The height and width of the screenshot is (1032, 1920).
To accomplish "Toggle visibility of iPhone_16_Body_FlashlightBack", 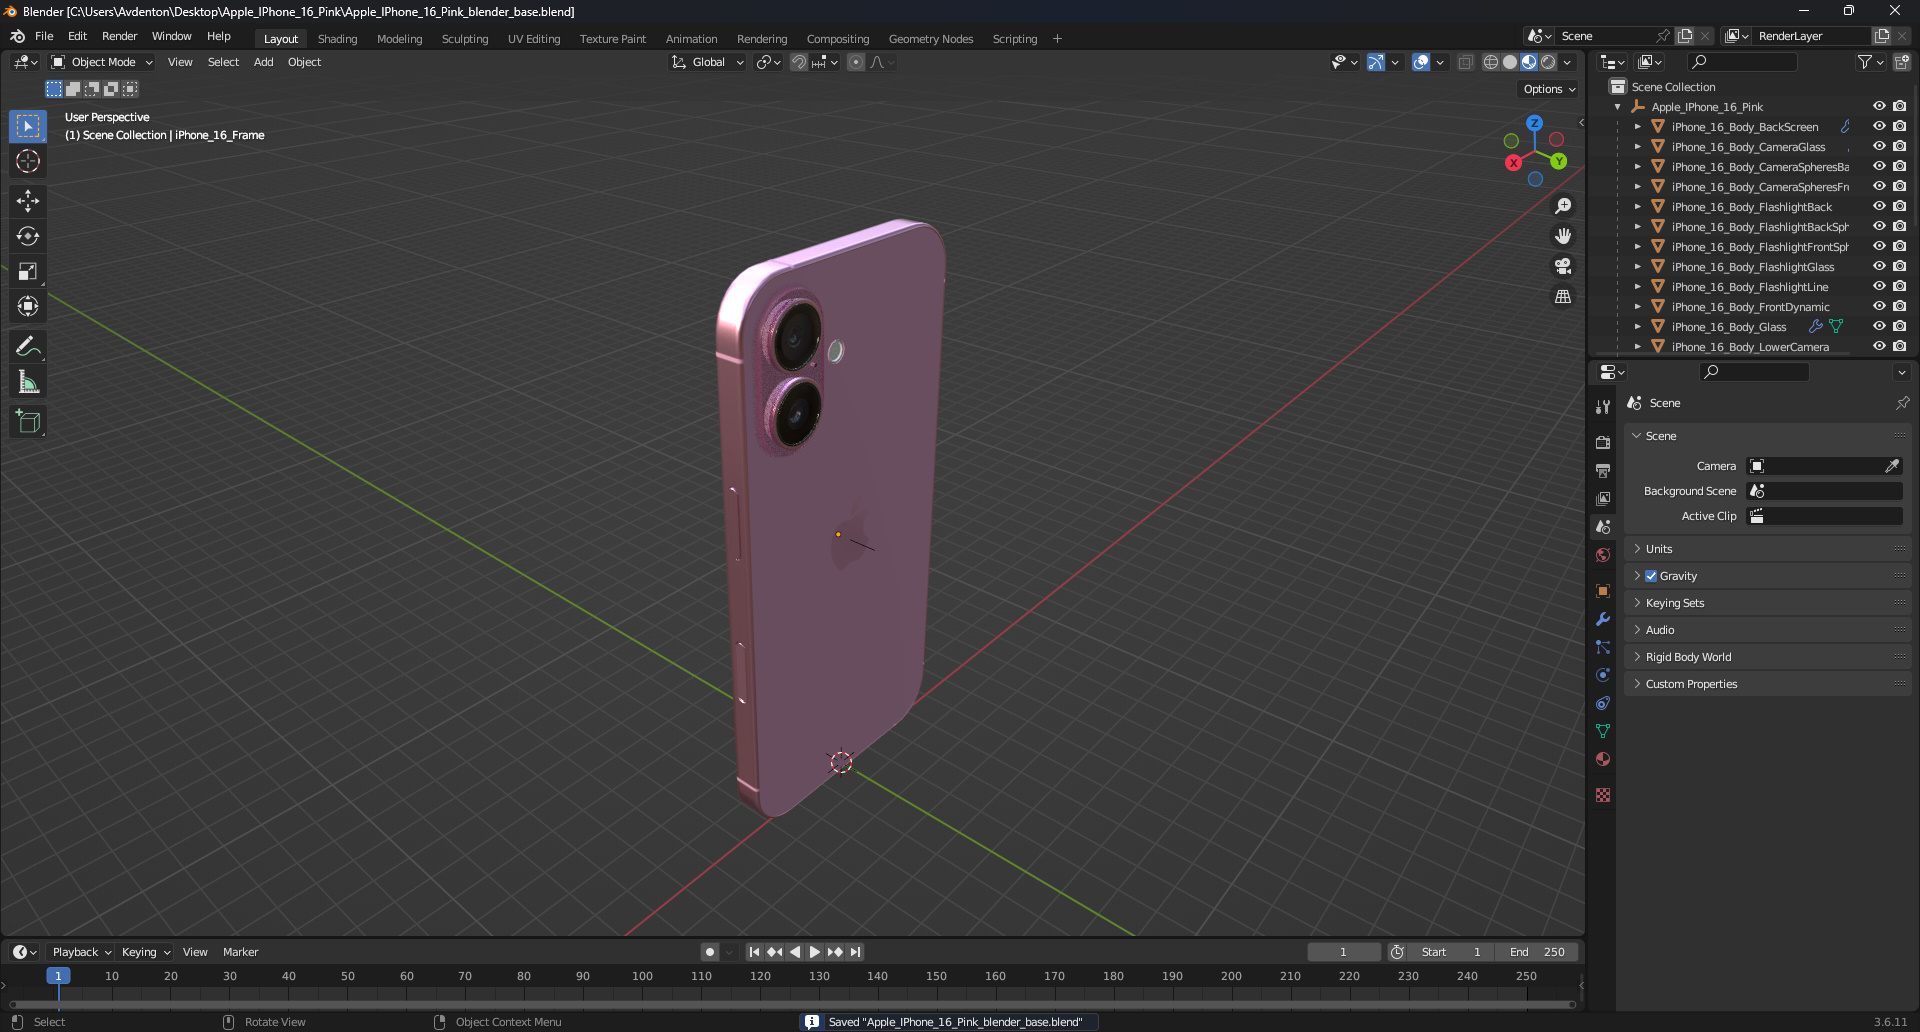I will pyautogui.click(x=1879, y=207).
